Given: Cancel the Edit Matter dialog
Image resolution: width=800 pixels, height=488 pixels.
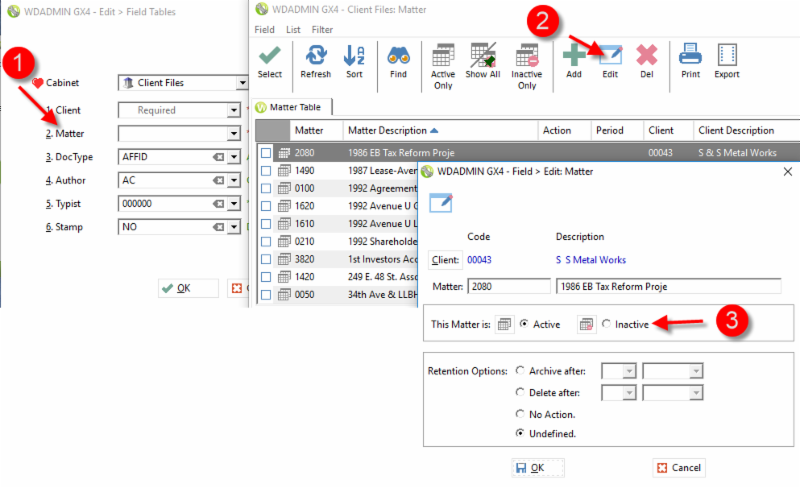Looking at the screenshot, I should (678, 467).
